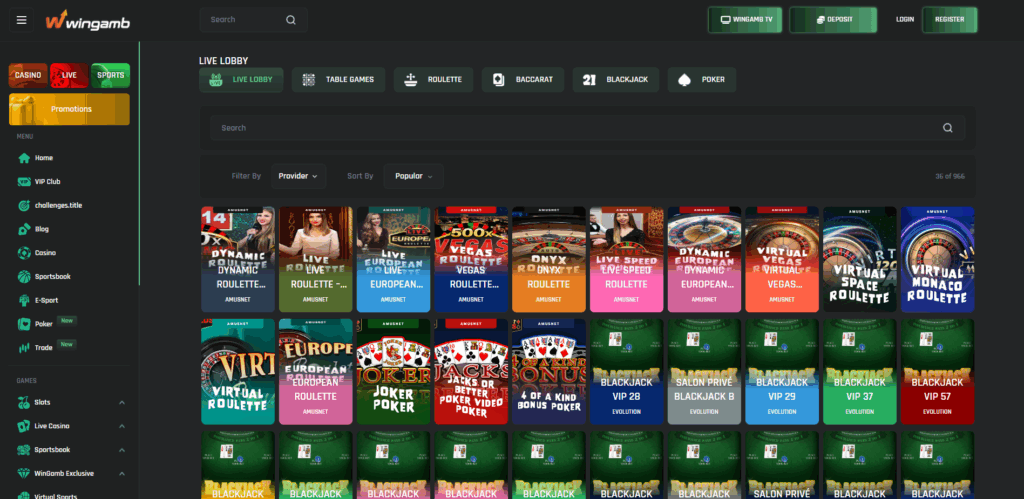
Task: Click the Wingamb TV monitor icon
Action: click(x=725, y=20)
